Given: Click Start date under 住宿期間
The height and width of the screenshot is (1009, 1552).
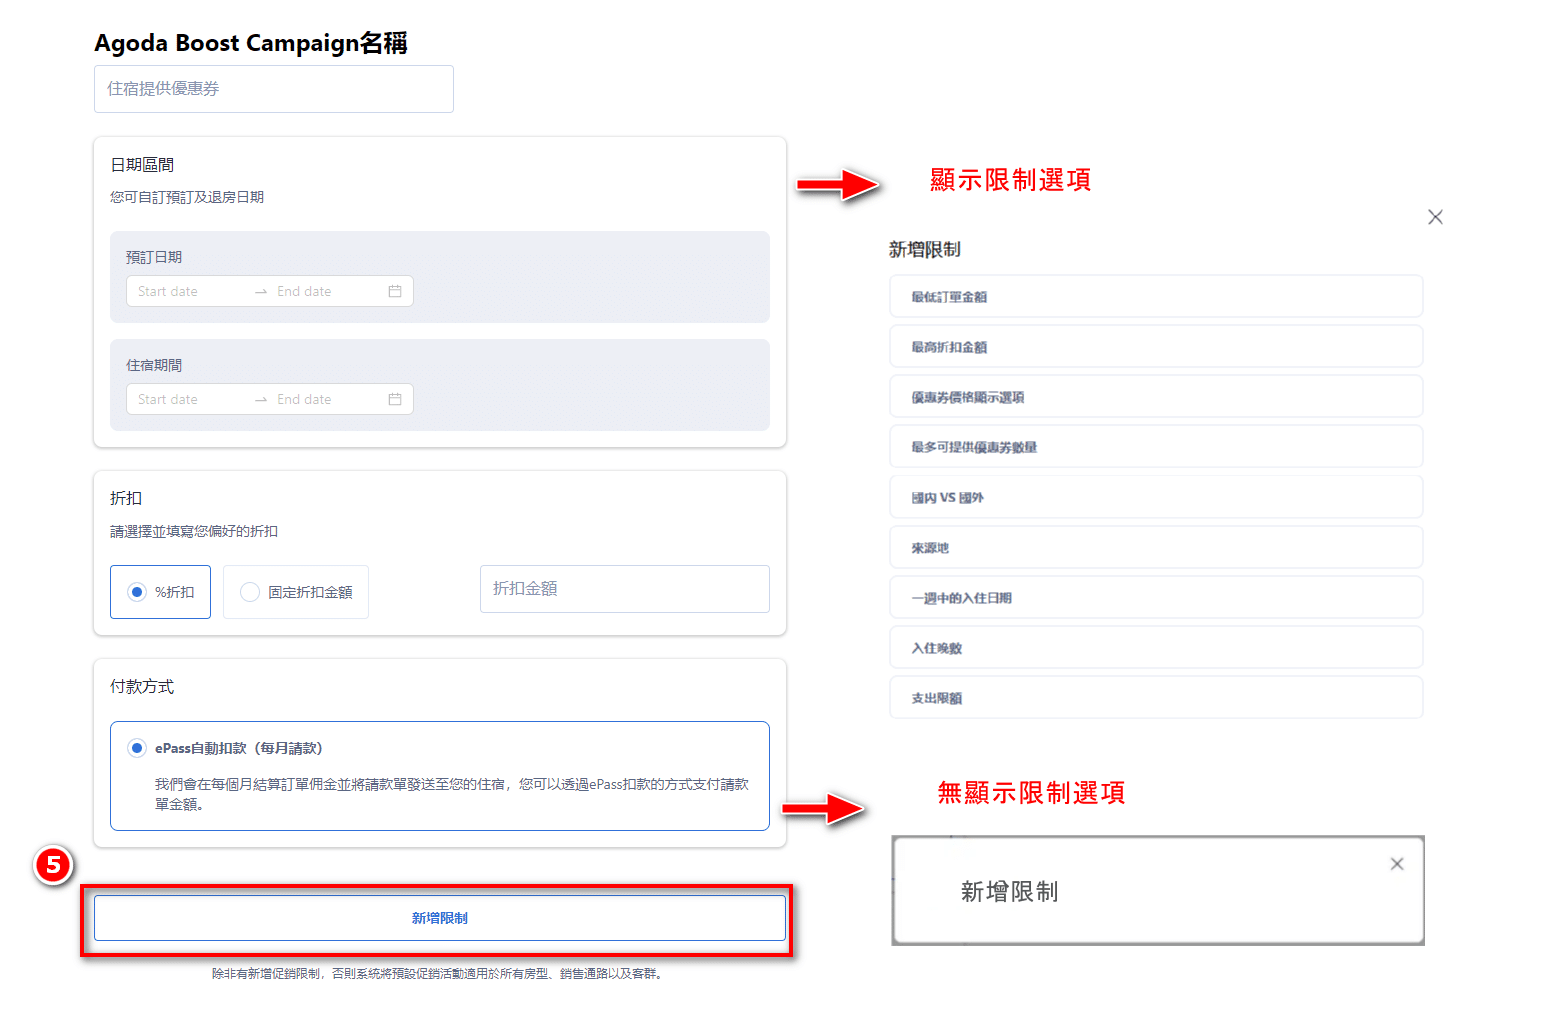Looking at the screenshot, I should (168, 399).
